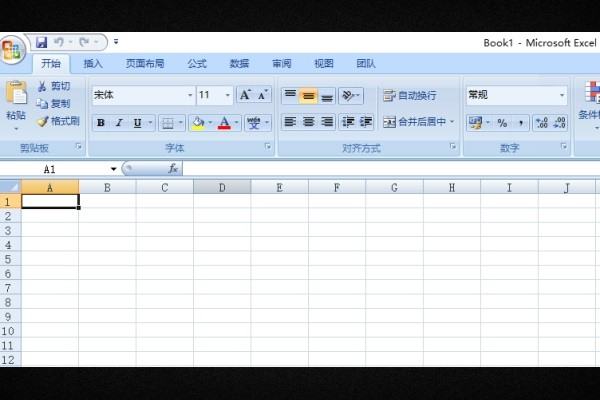This screenshot has width=600, height=400.
Task: Click the insert function fx icon
Action: 172,169
